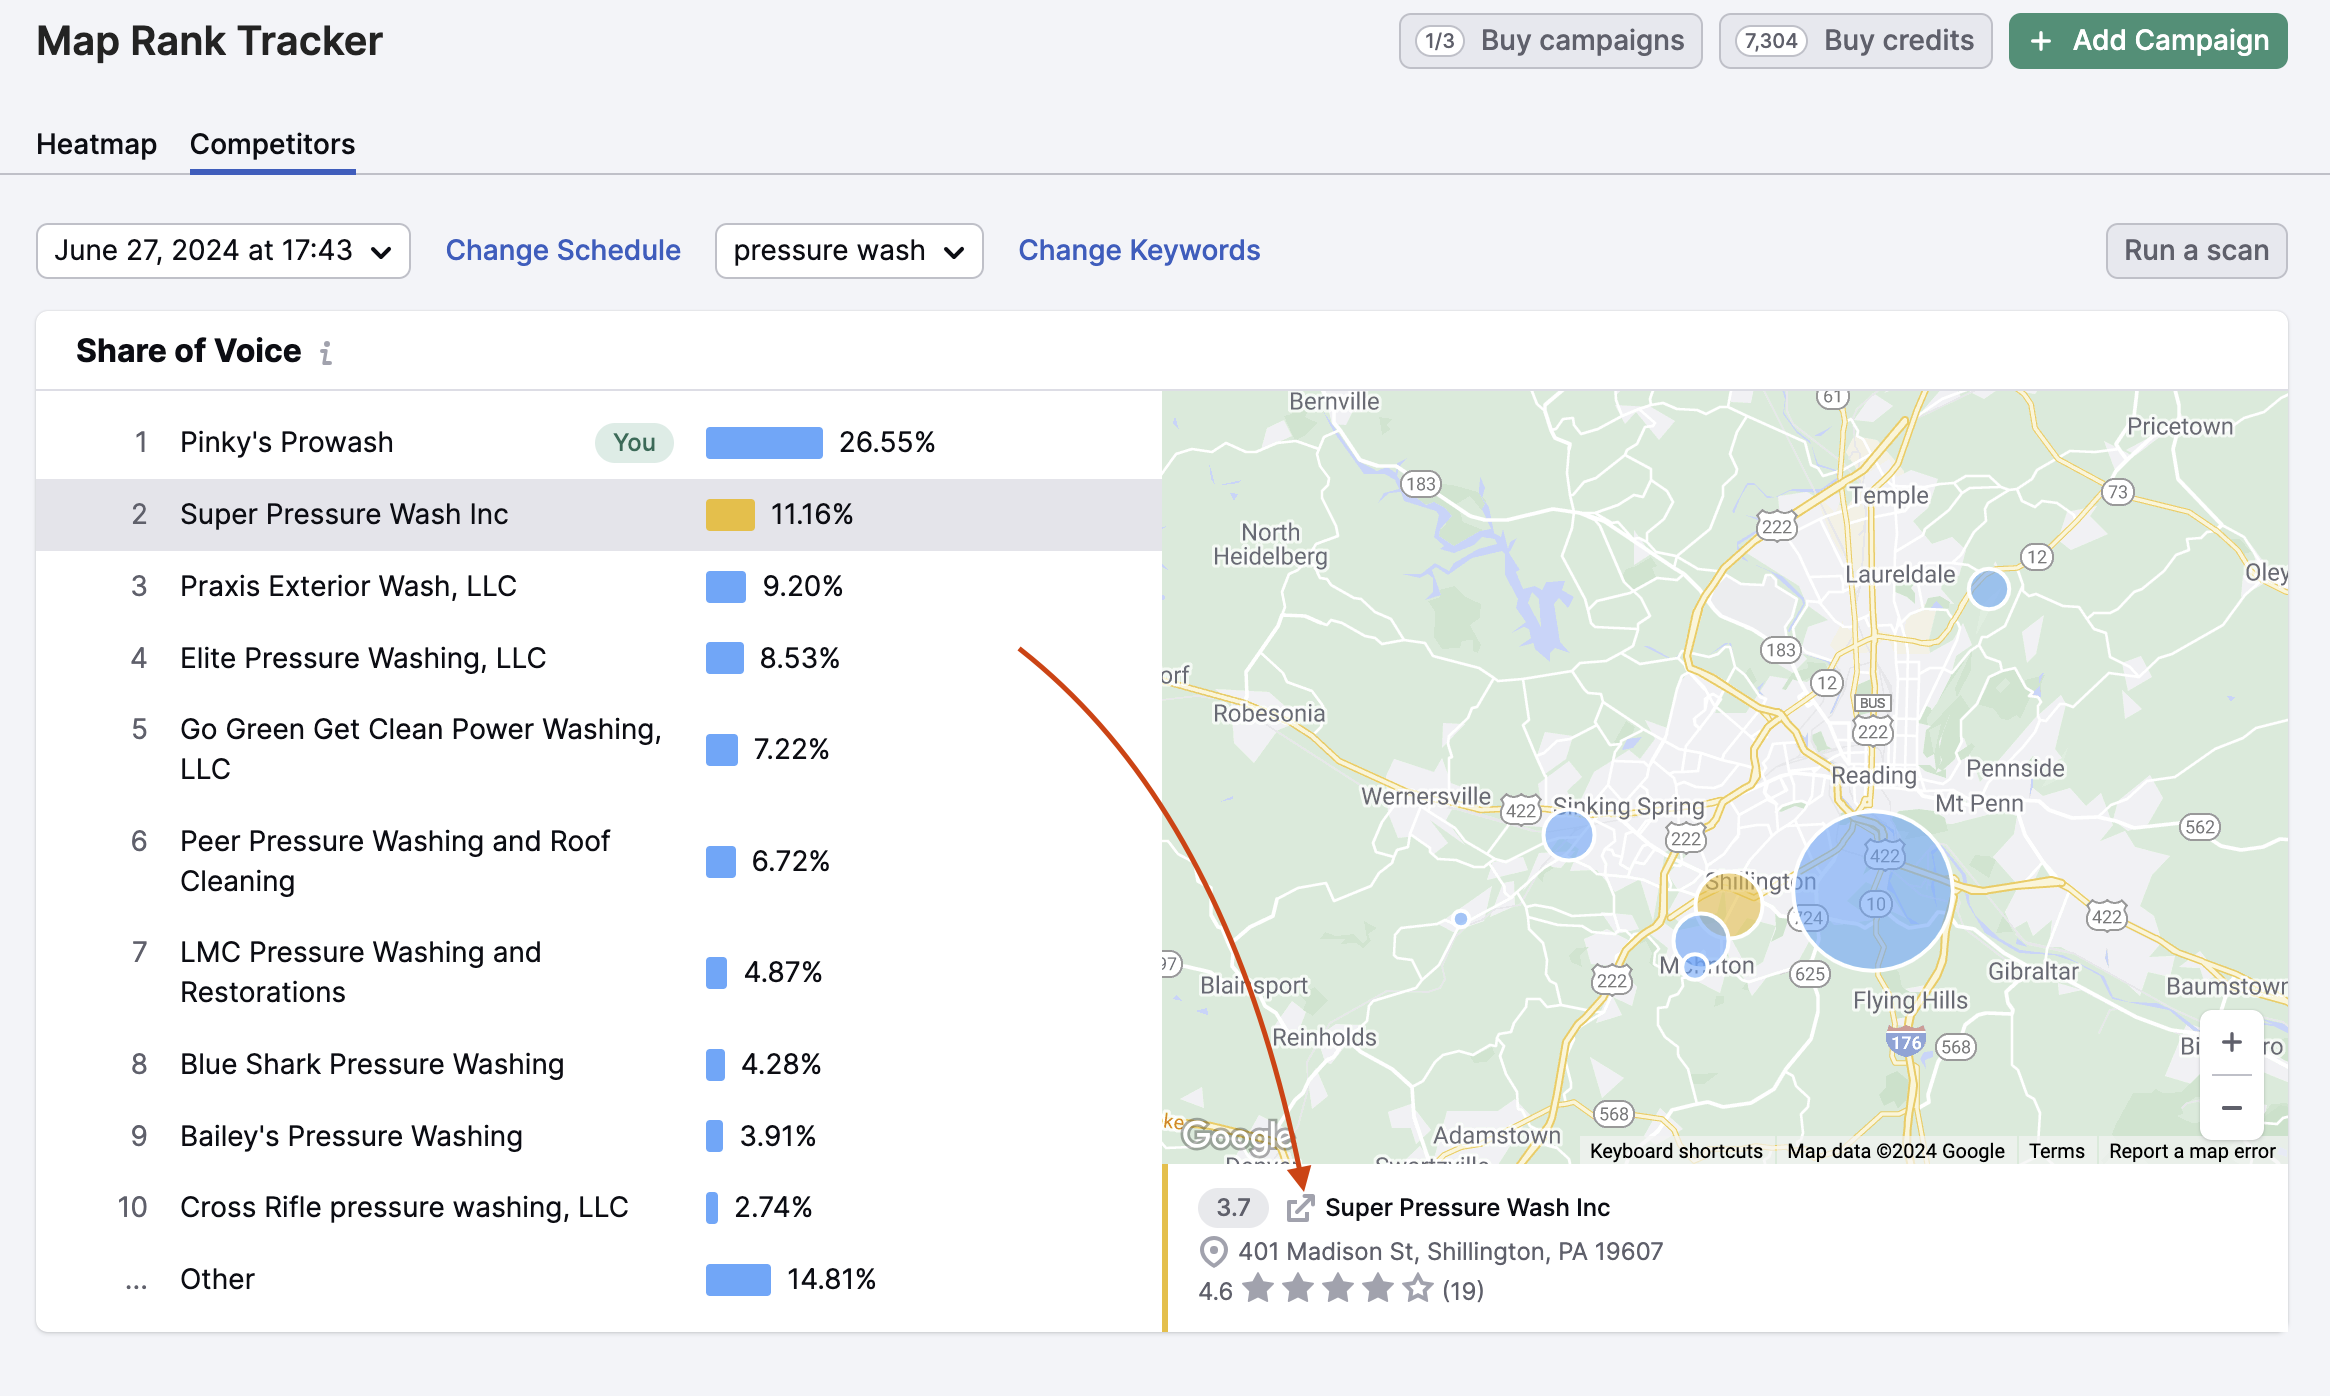2330x1396 pixels.
Task: Click the Praxis Exterior Wash share bar
Action: [x=726, y=587]
